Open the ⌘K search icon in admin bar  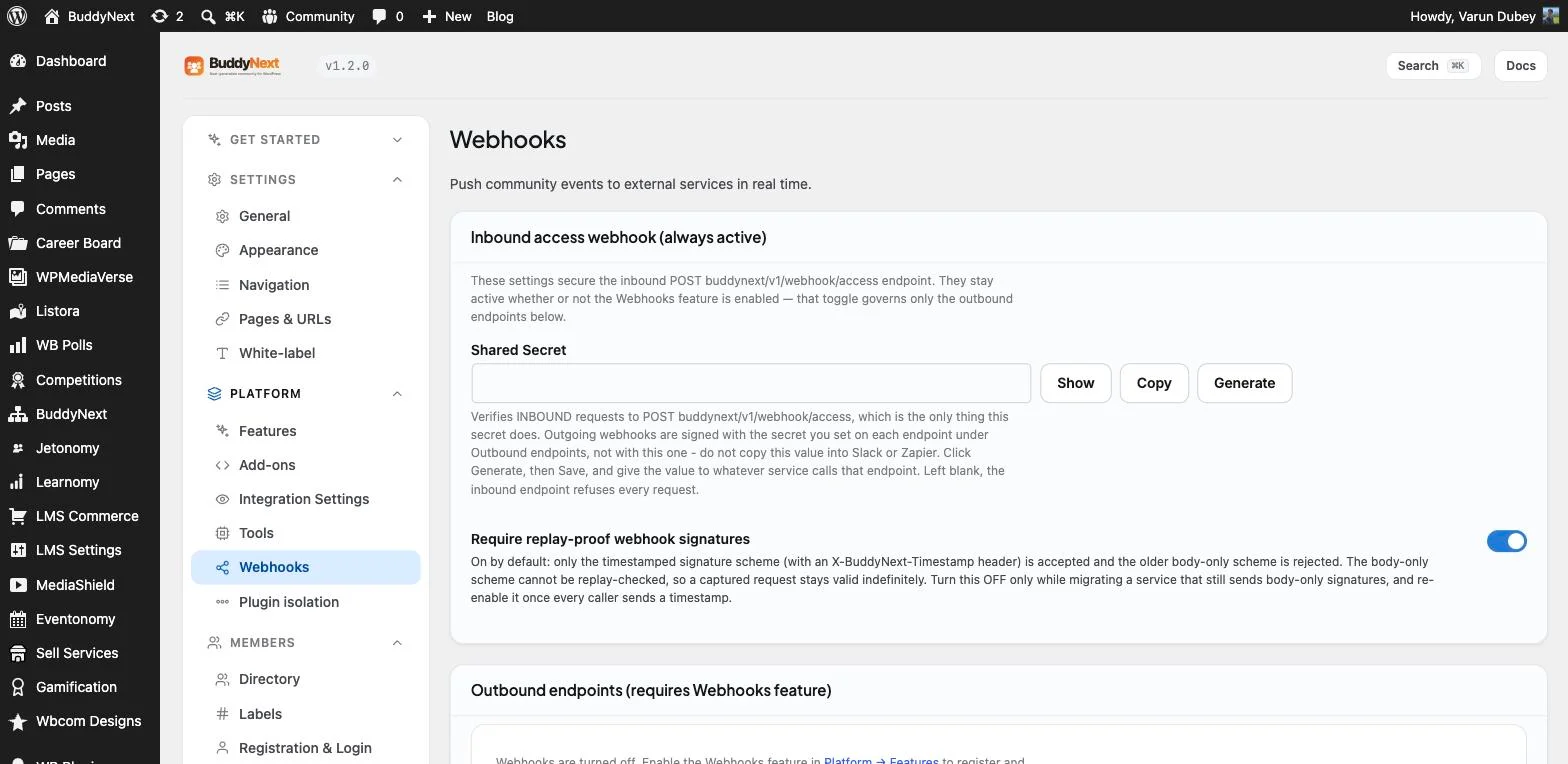(222, 16)
